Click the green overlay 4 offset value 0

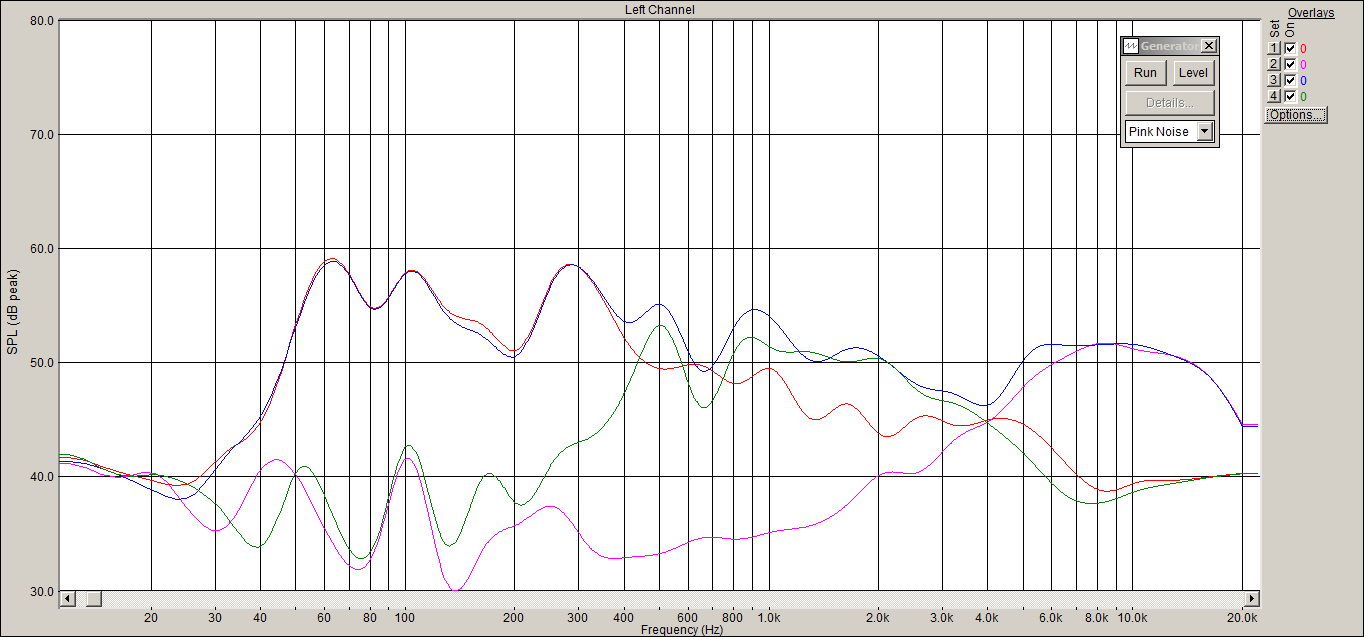(x=1303, y=96)
